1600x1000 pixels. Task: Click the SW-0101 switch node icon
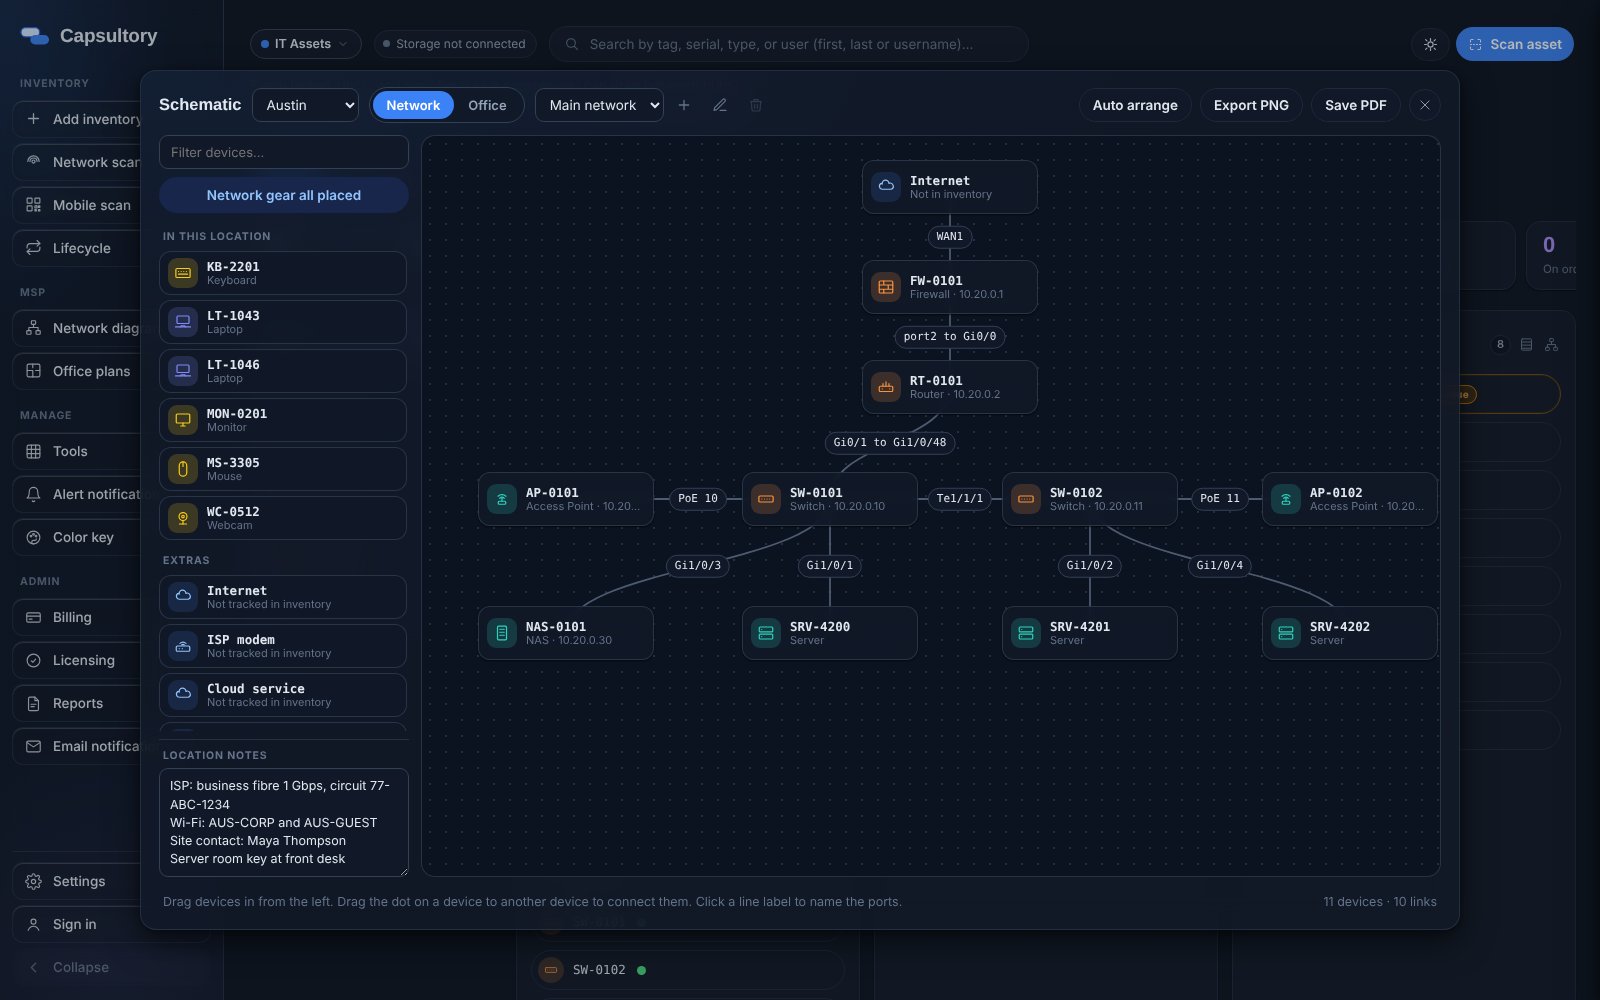[x=766, y=499]
